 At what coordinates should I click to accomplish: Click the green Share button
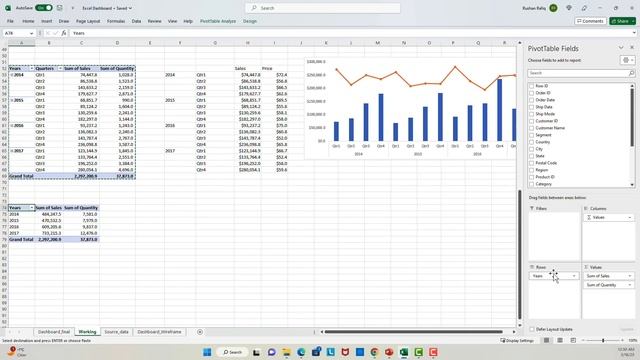pyautogui.click(x=622, y=21)
